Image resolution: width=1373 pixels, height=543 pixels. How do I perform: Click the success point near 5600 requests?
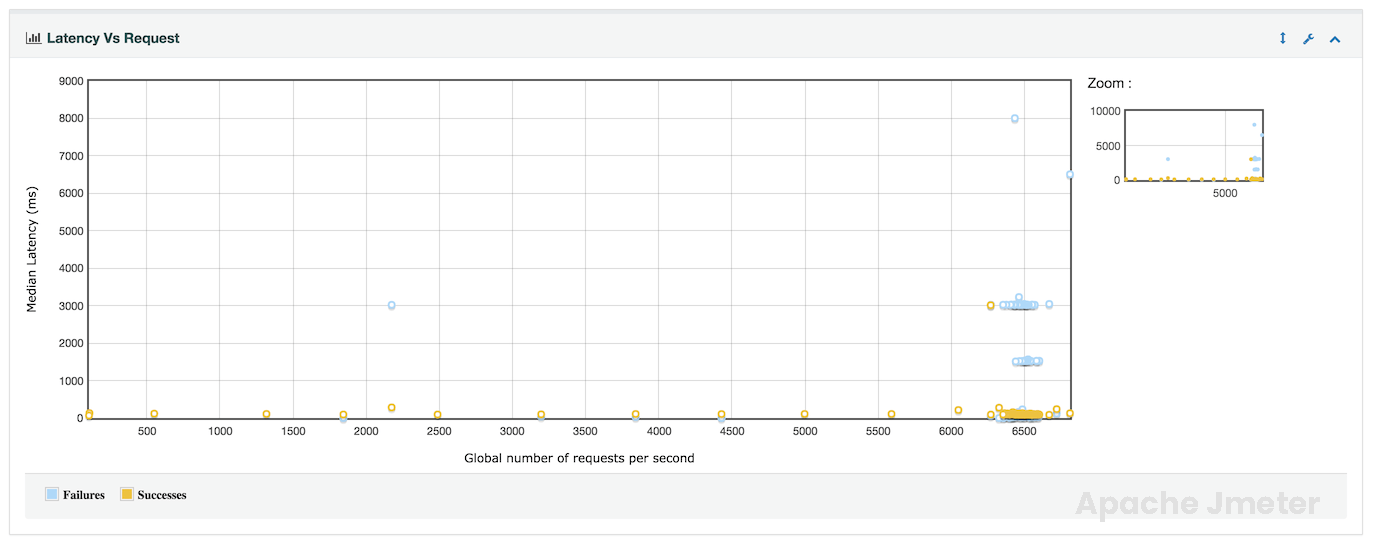click(x=891, y=414)
